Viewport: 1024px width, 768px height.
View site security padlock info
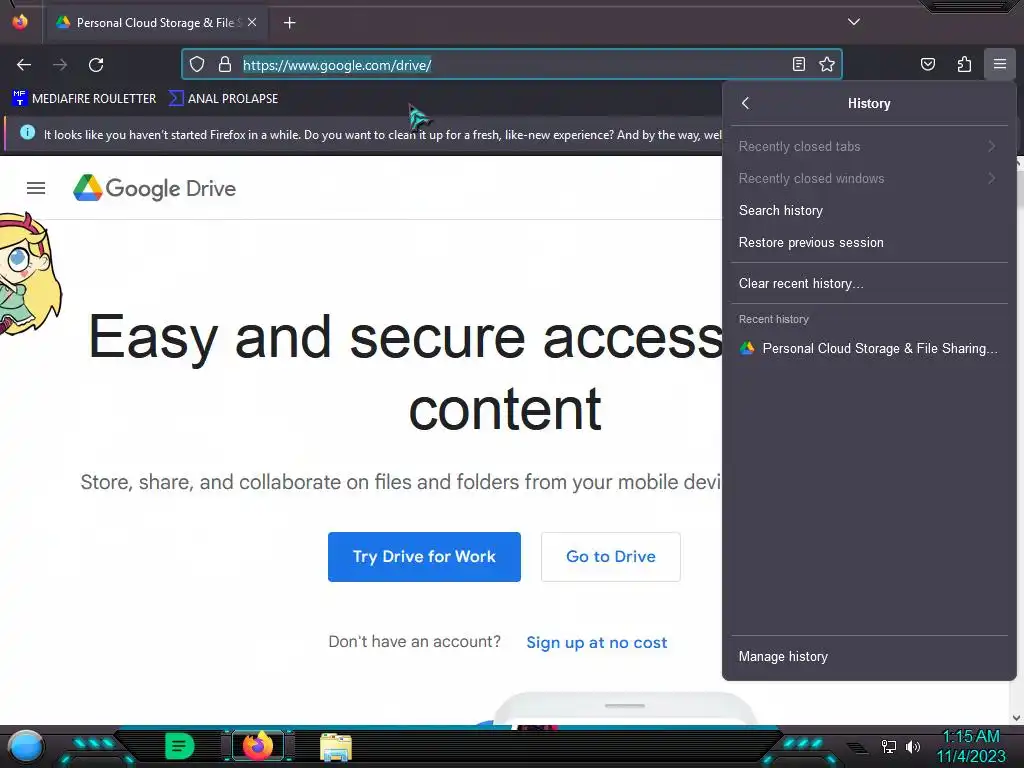coord(225,64)
